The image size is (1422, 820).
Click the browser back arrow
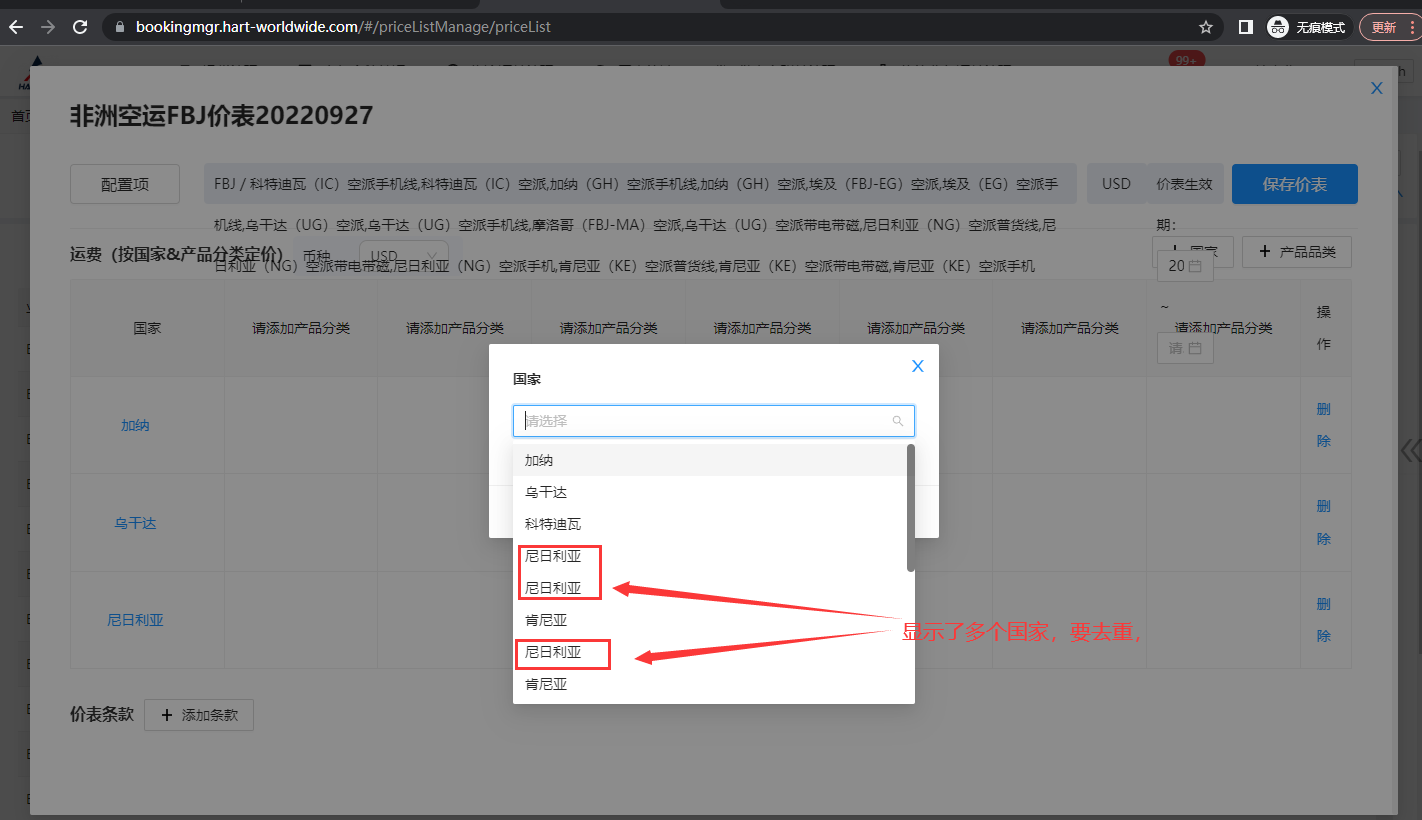(16, 27)
